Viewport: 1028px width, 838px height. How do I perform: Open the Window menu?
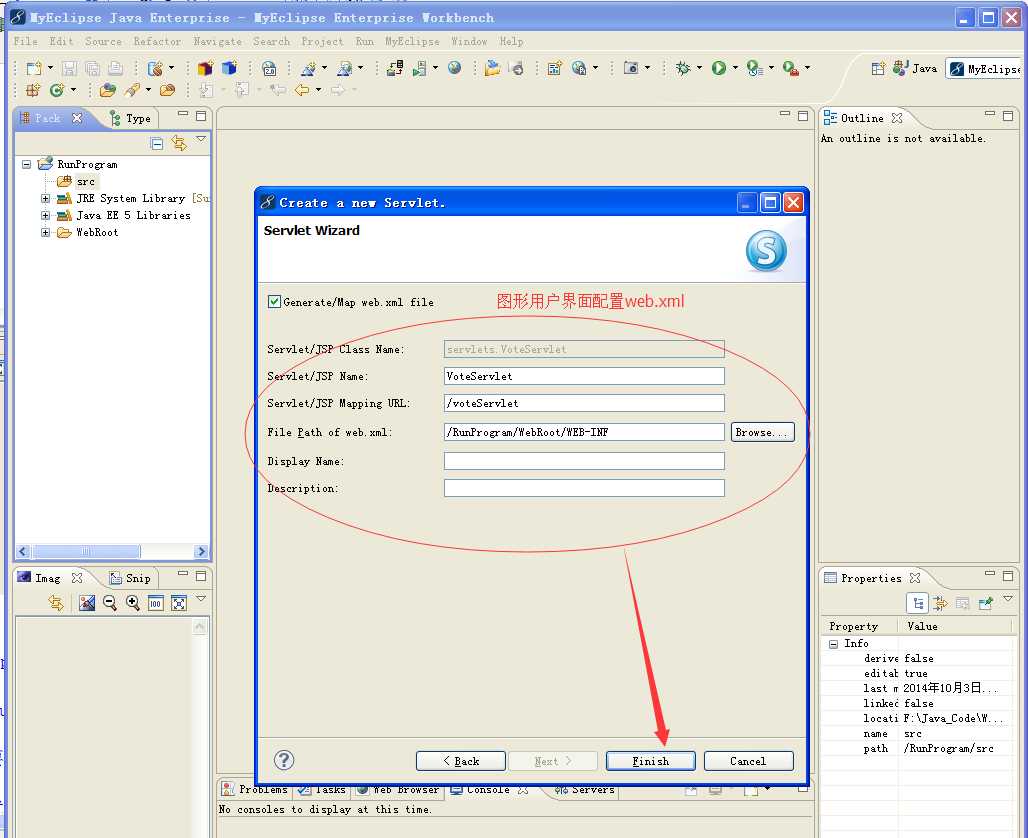469,41
